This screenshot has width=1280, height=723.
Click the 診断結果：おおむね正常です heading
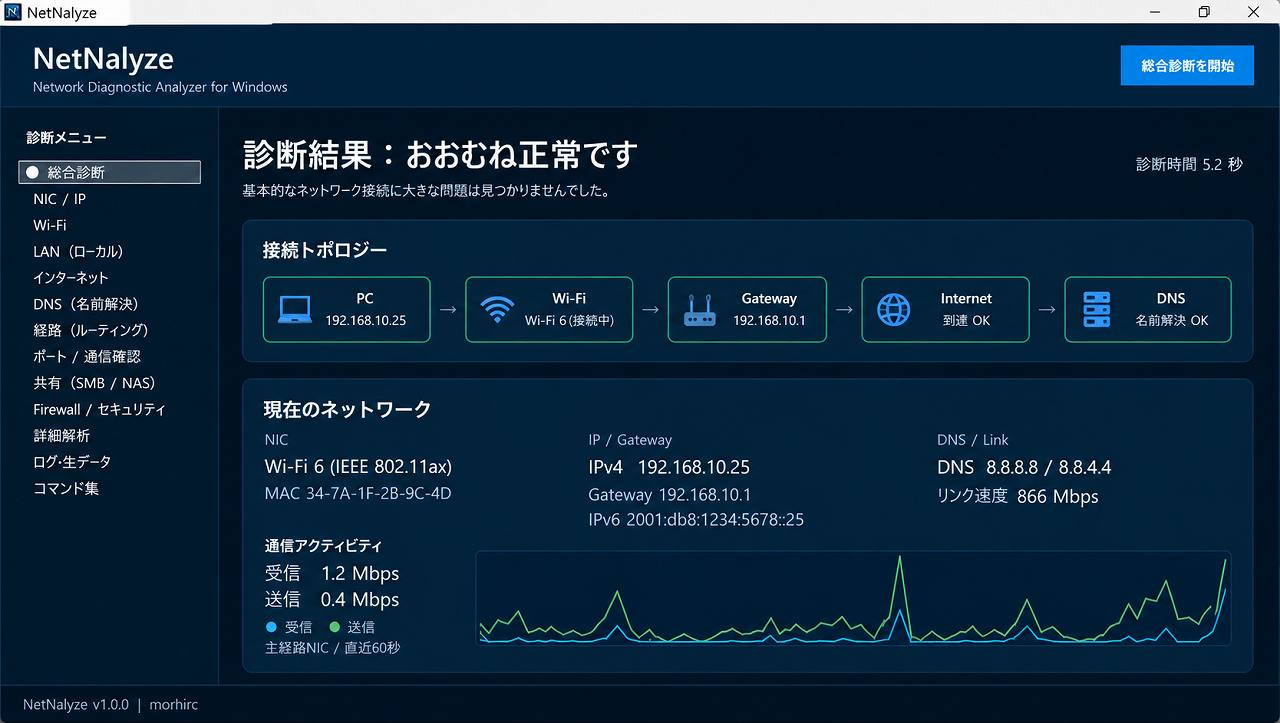coord(441,155)
